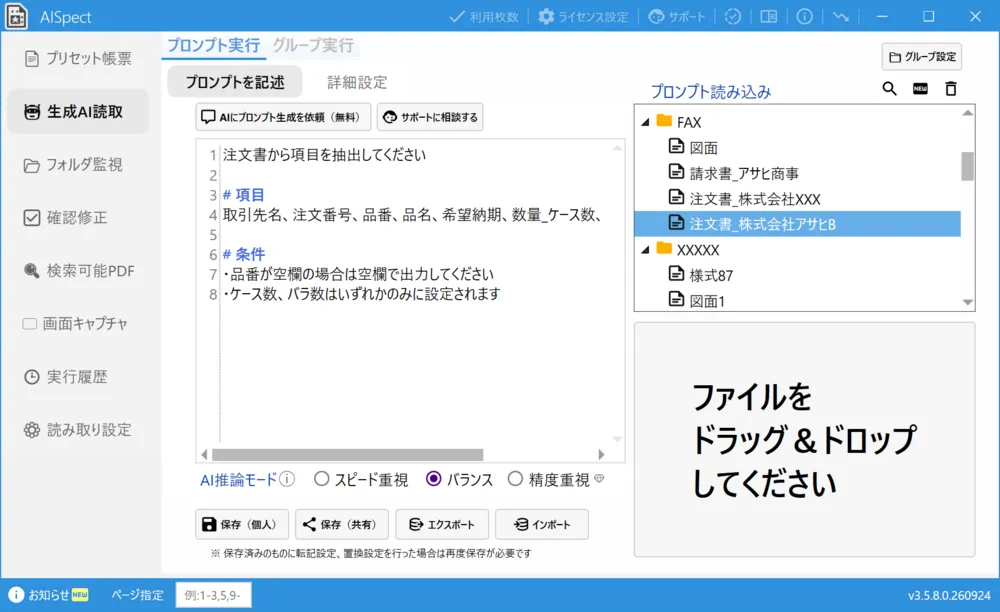The height and width of the screenshot is (612, 1000).
Task: Select 精度重視 radio button
Action: [515, 479]
